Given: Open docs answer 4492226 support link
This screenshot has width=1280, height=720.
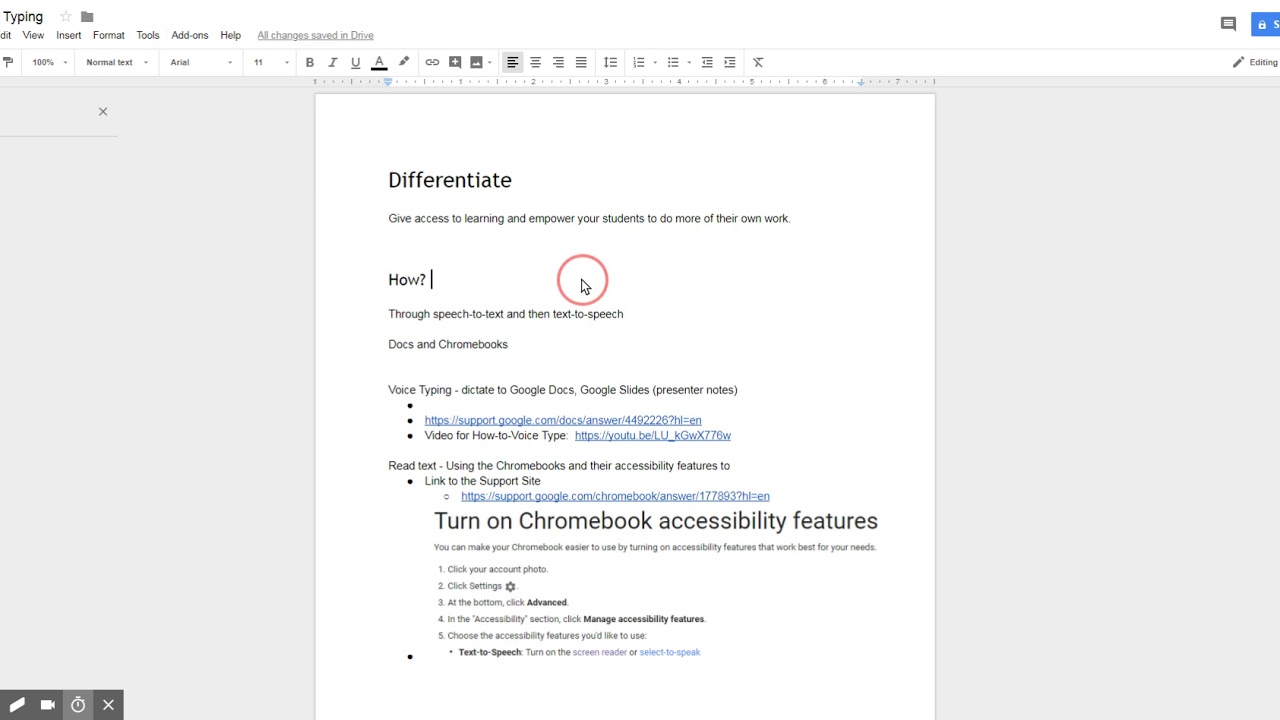Looking at the screenshot, I should click(x=563, y=420).
